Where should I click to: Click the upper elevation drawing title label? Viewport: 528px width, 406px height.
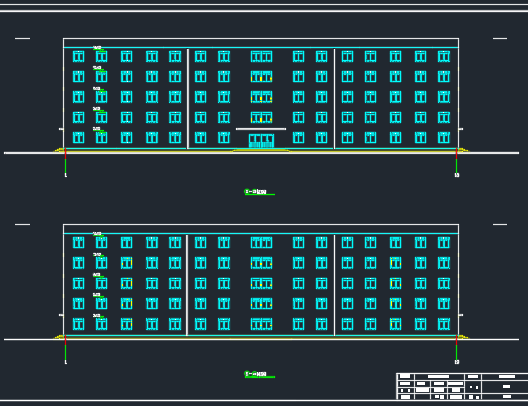click(259, 192)
